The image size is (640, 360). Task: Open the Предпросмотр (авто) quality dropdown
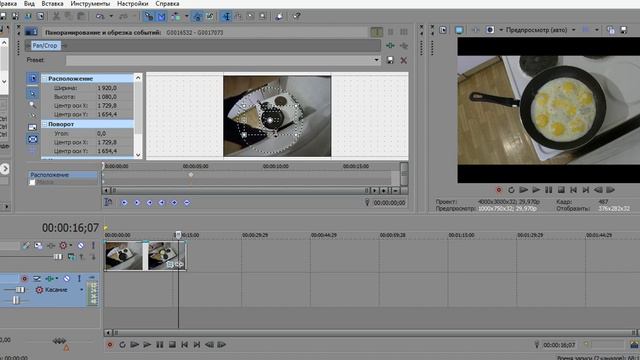pos(540,30)
